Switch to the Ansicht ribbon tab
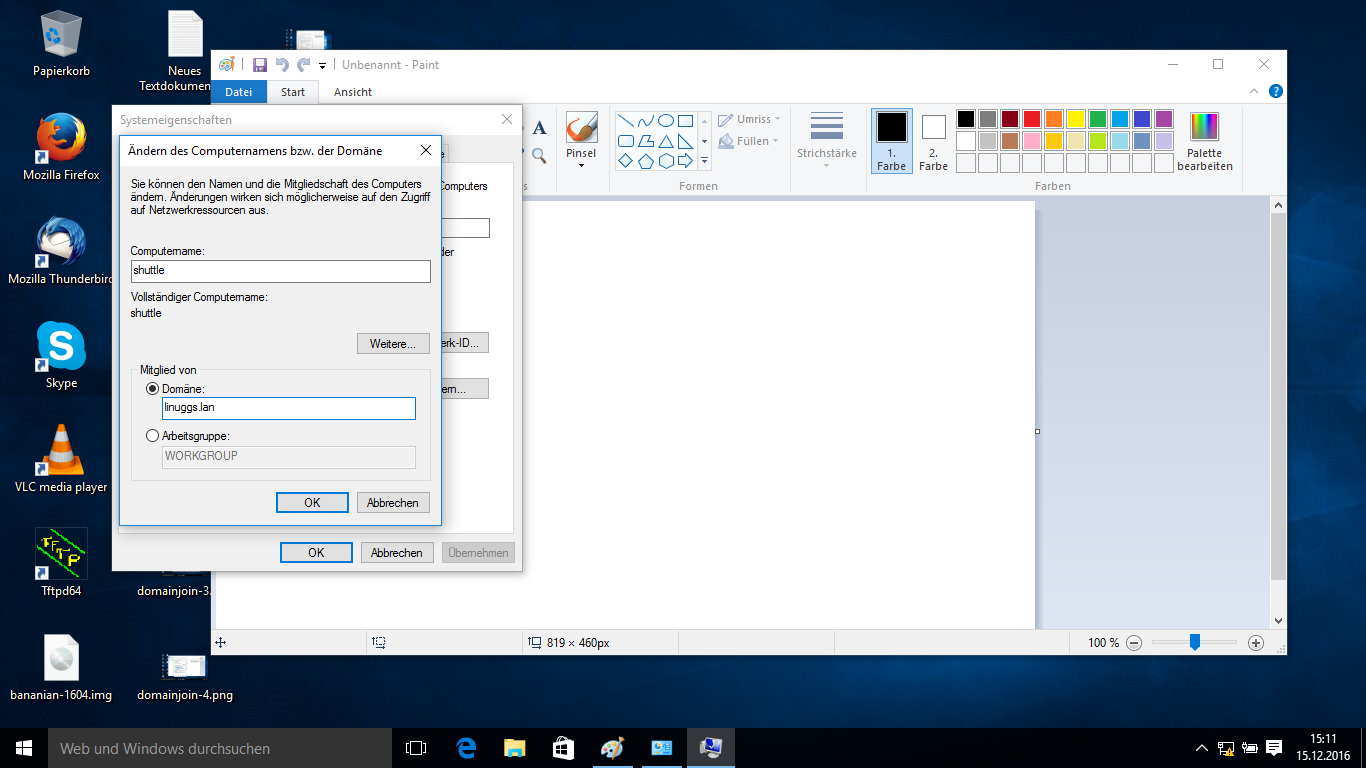This screenshot has height=768, width=1366. [352, 92]
